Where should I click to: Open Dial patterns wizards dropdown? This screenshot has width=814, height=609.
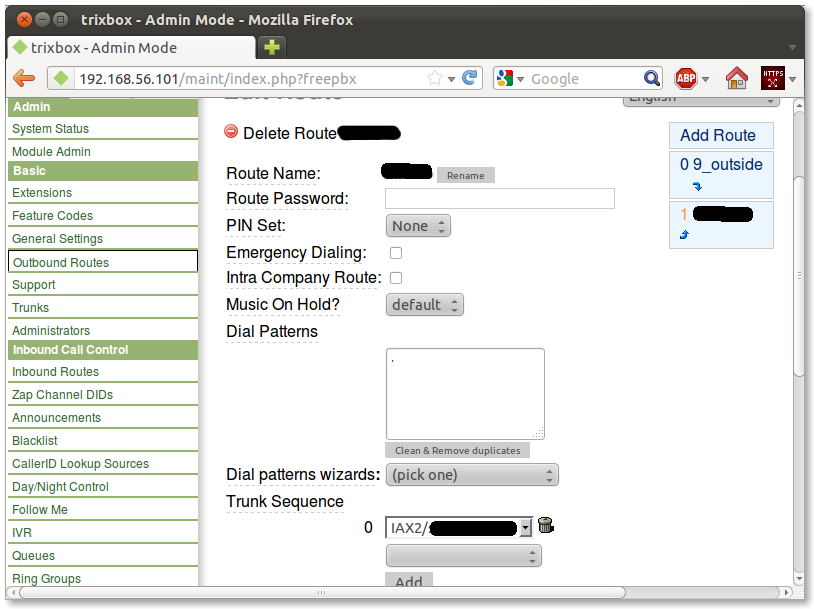[x=472, y=475]
